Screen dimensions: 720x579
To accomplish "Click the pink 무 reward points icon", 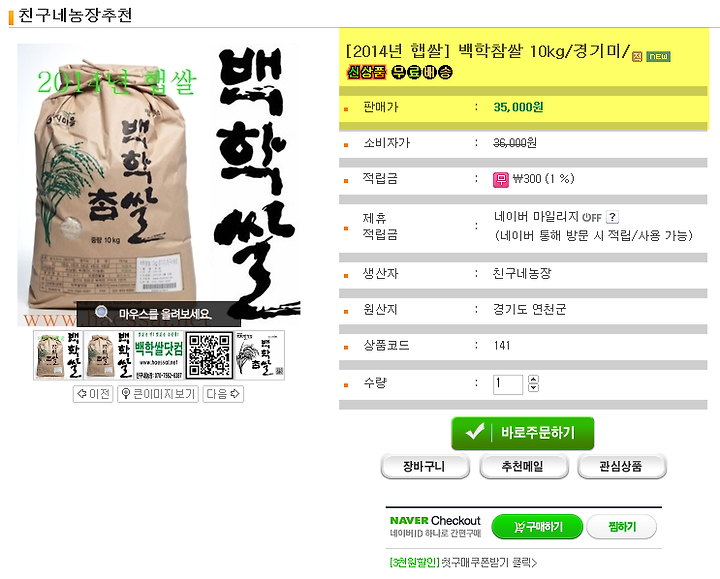I will (x=501, y=180).
